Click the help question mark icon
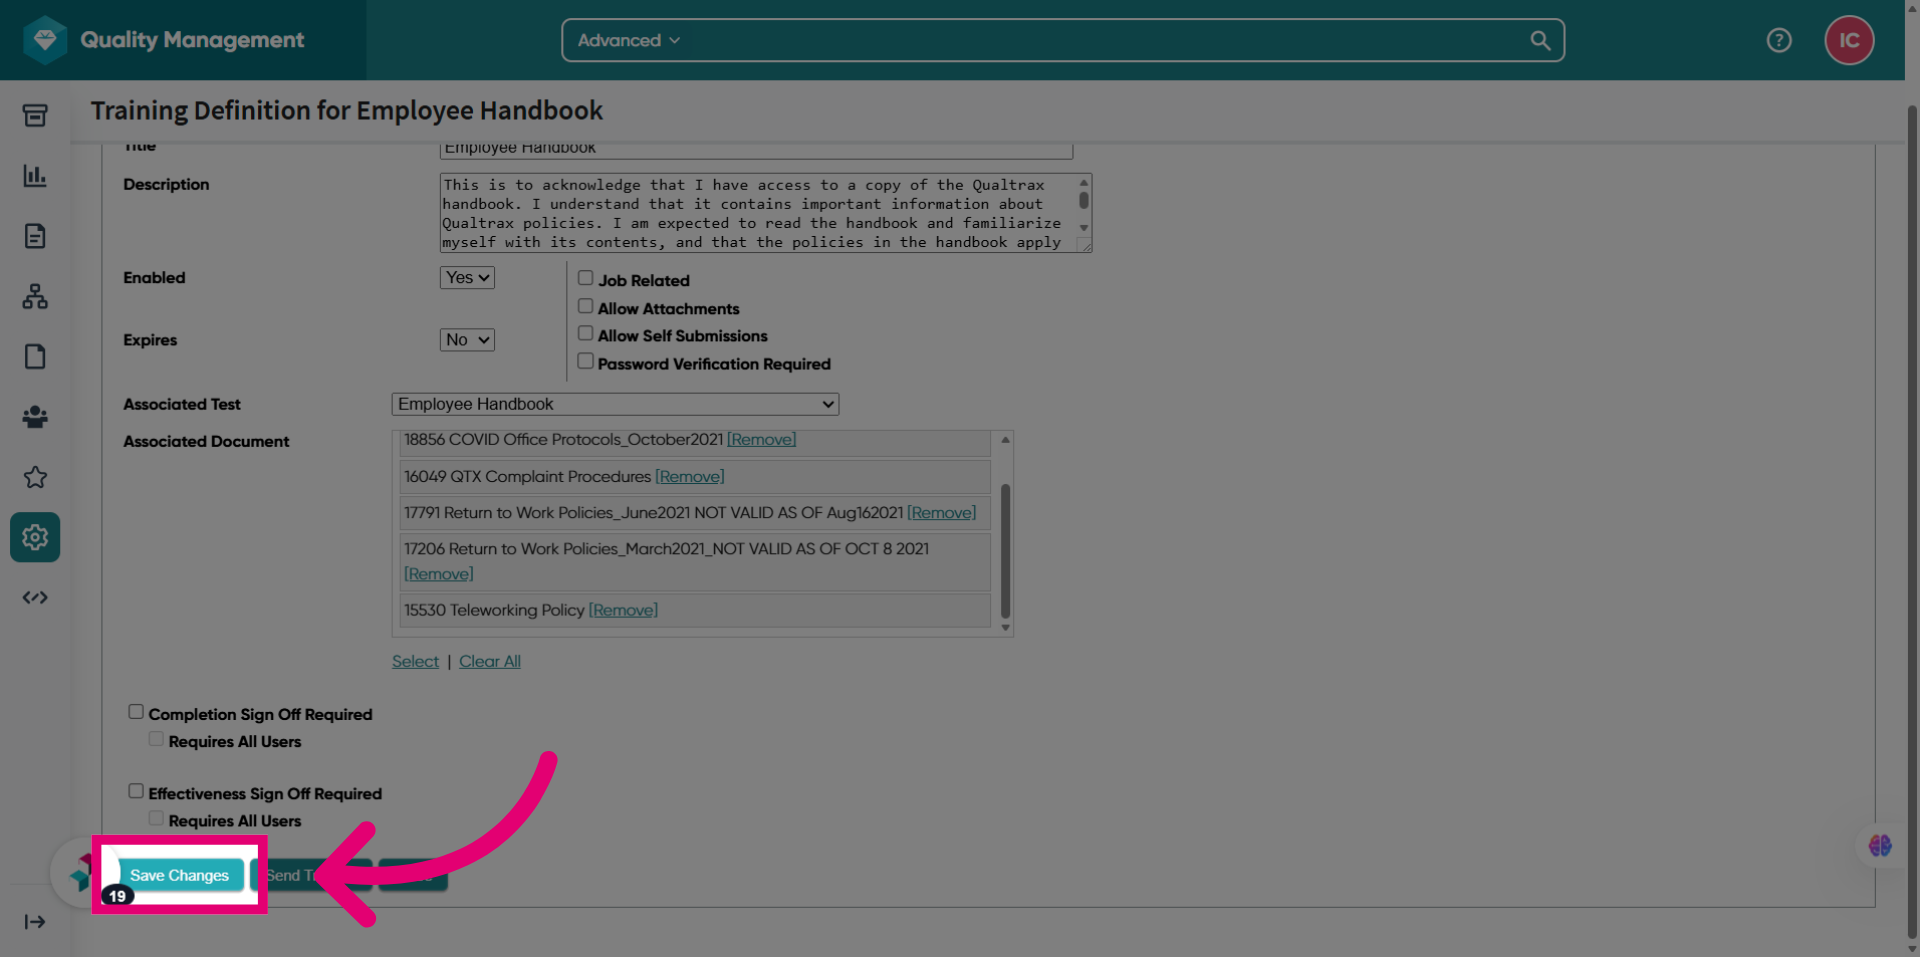The width and height of the screenshot is (1920, 957). 1778,40
